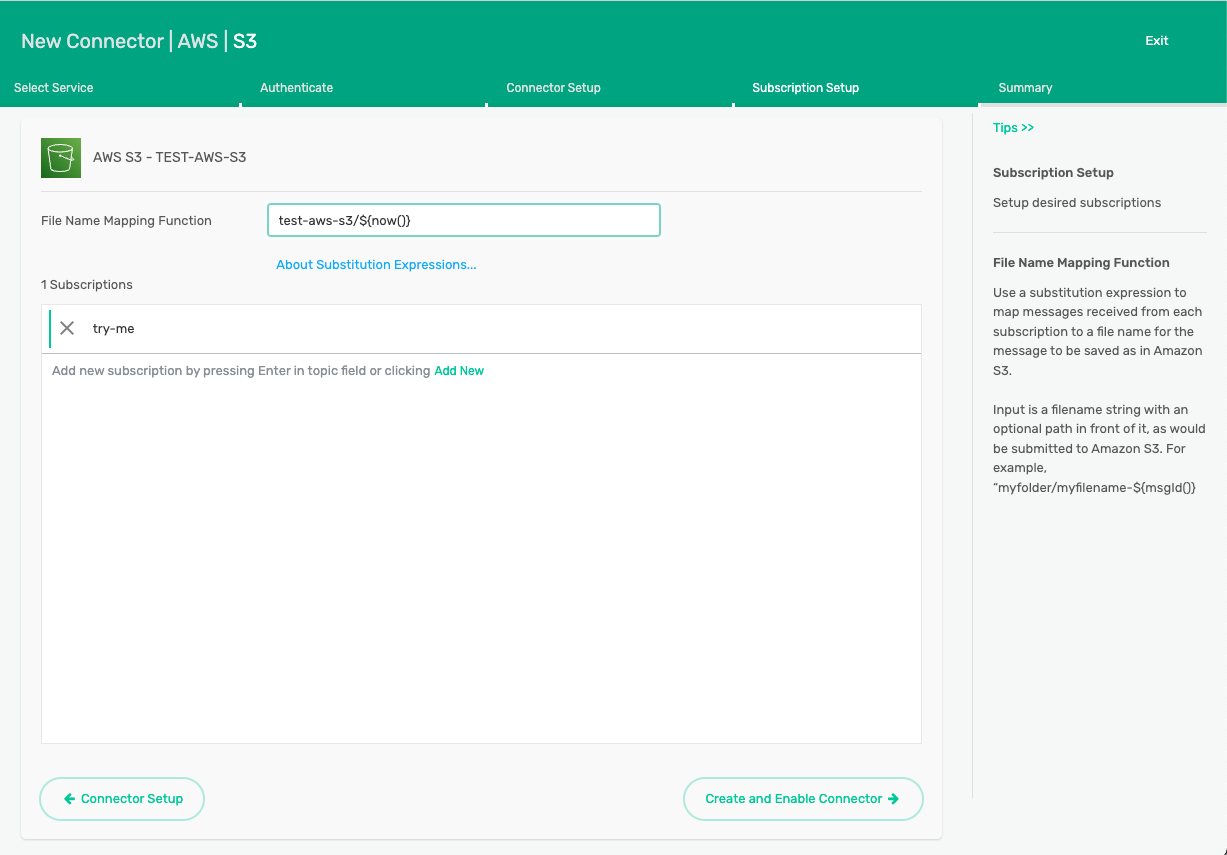The image size is (1227, 855).
Task: Open the Authenticate step tab
Action: 296,88
